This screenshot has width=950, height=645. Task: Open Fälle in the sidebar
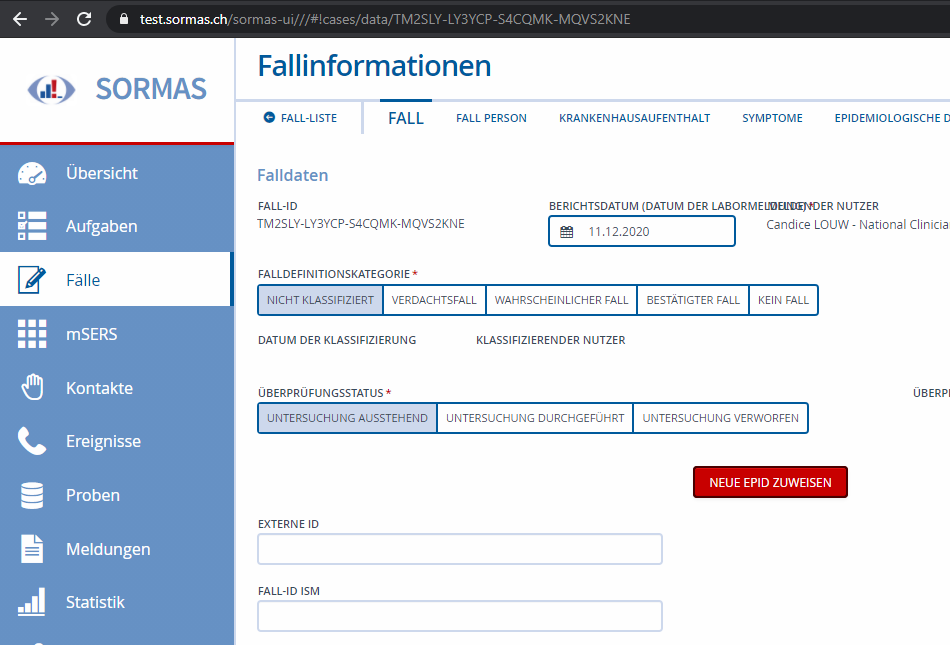click(116, 280)
